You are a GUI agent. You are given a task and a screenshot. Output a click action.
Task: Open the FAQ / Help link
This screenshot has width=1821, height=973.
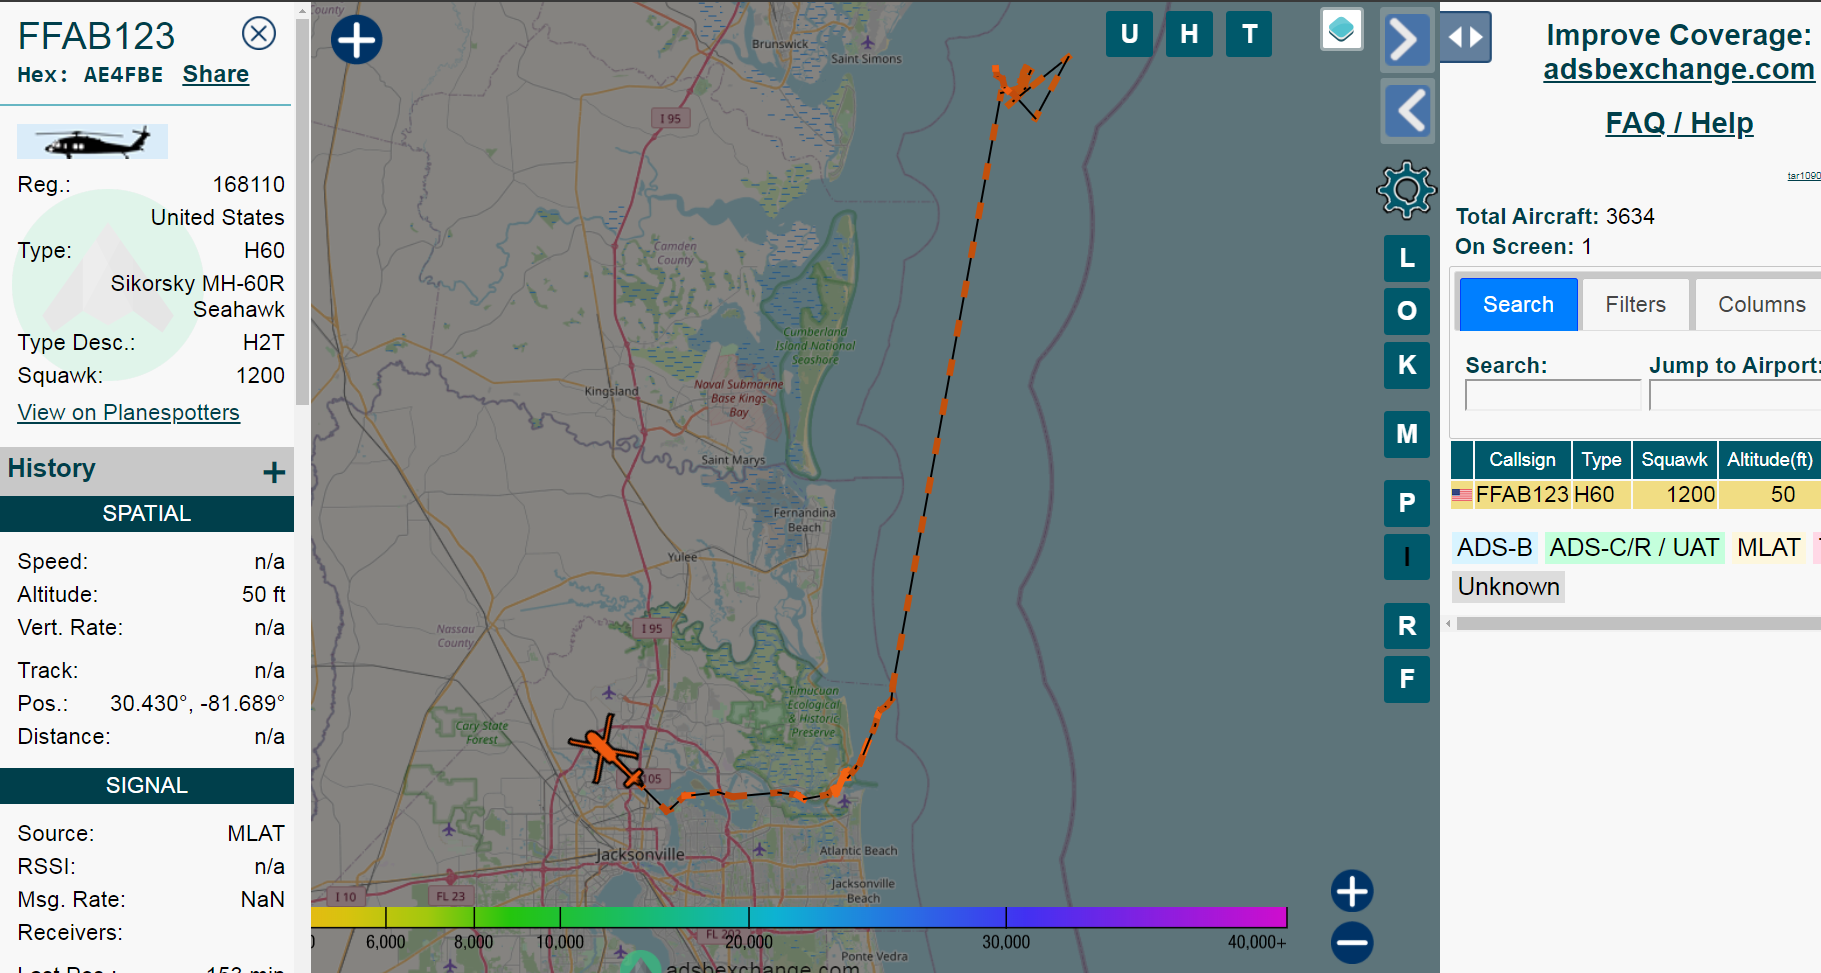point(1679,123)
